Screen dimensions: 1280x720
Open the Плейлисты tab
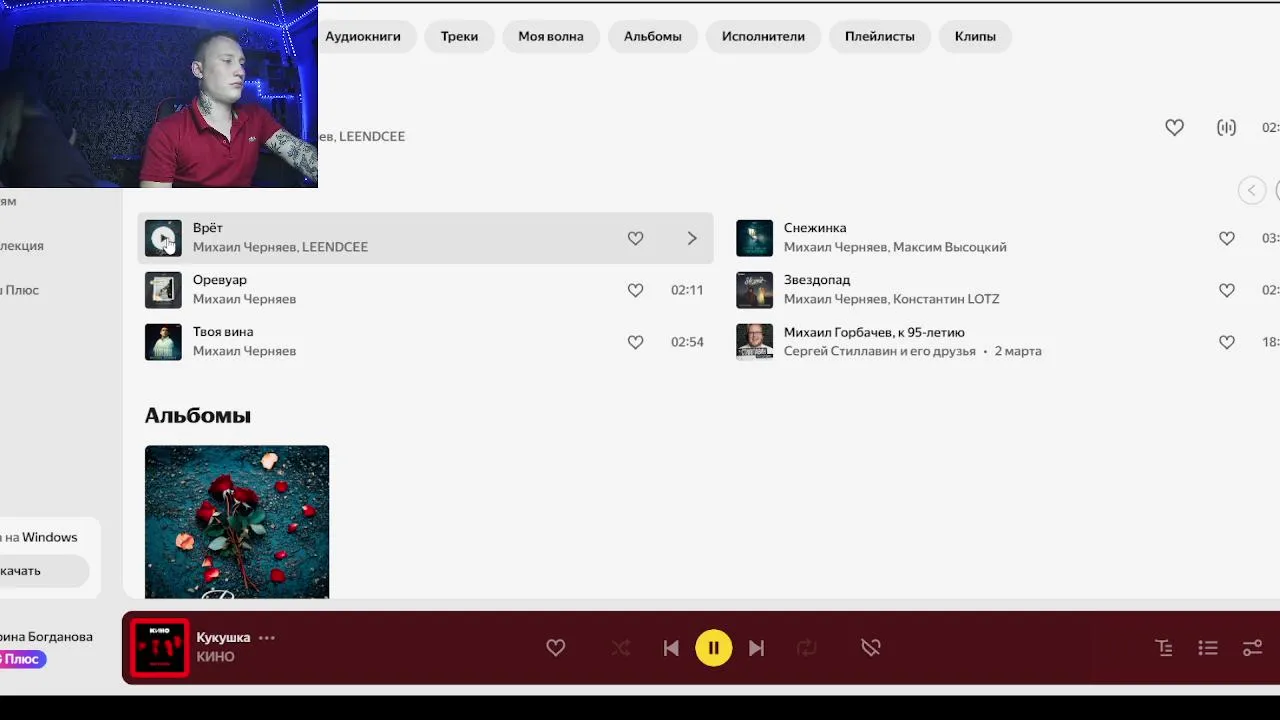880,36
